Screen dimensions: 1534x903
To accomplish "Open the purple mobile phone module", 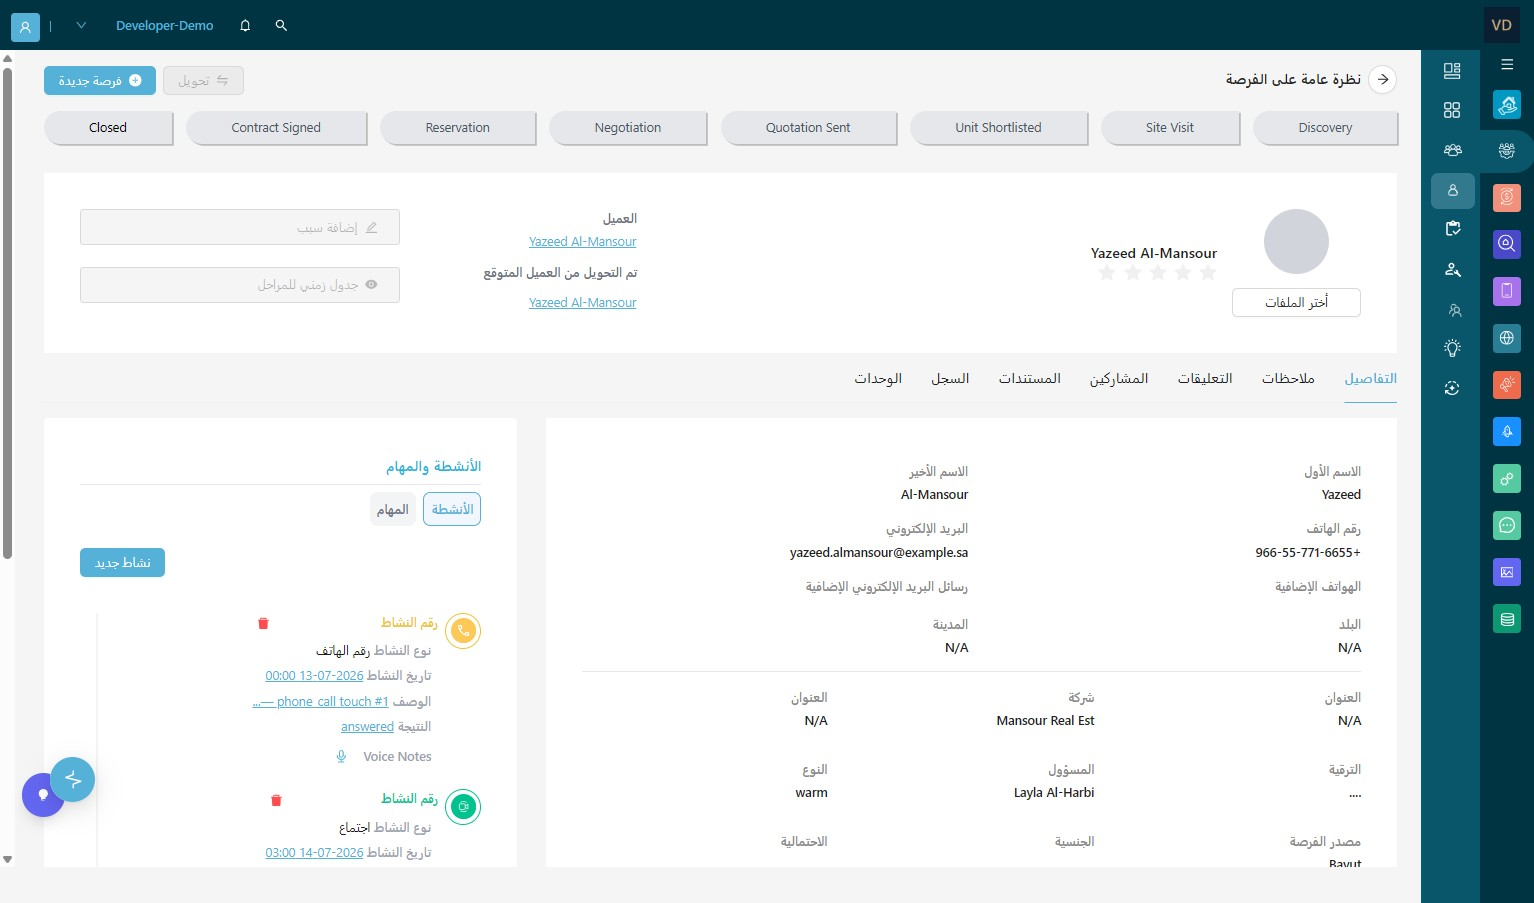I will [x=1507, y=290].
